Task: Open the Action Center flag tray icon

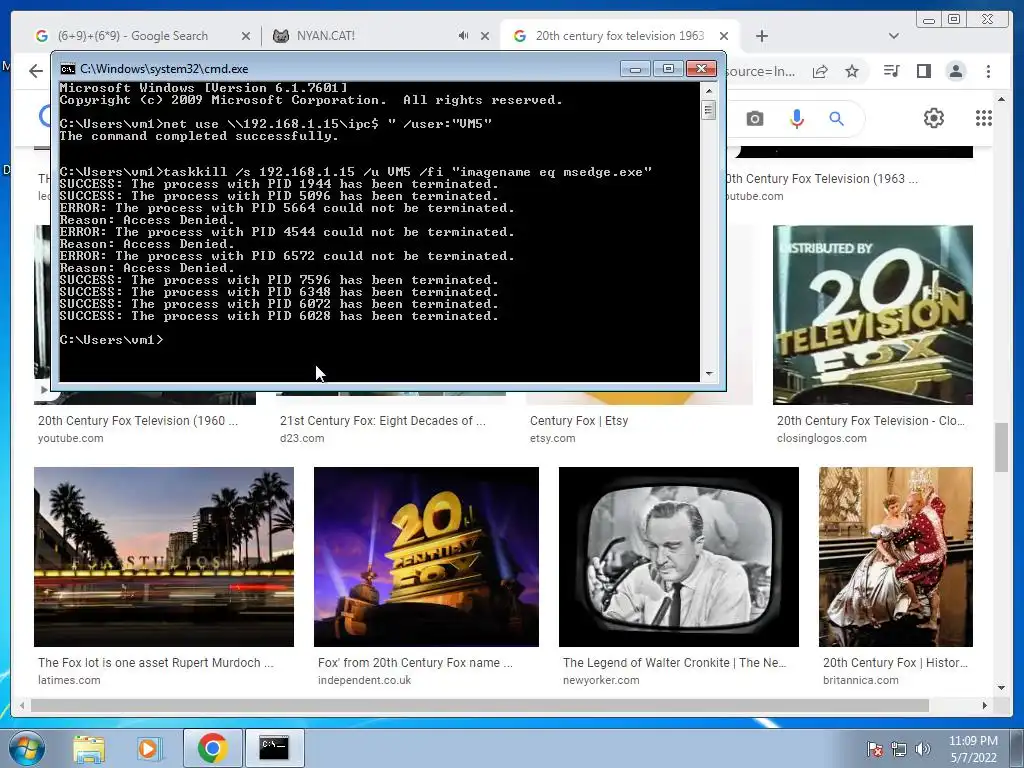Action: (874, 749)
